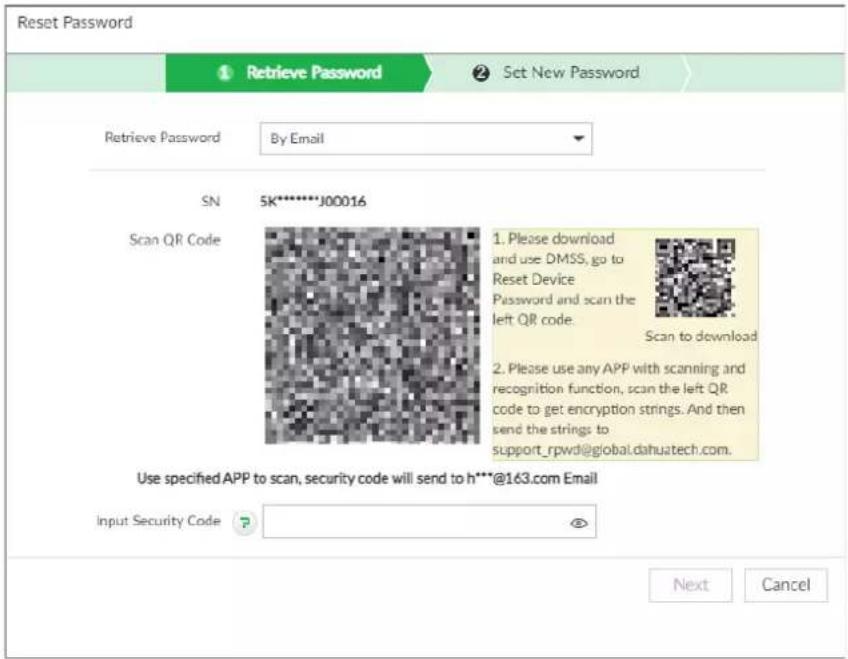The image size is (848, 659).
Task: Click the security code help question icon
Action: tap(244, 522)
